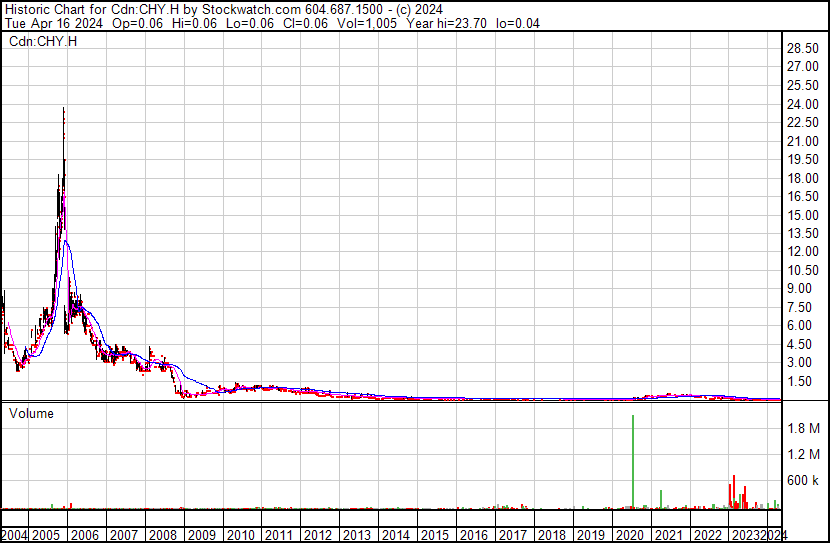Screen dimensions: 830x543
Task: Click the 2011 year label
Action: pyautogui.click(x=279, y=535)
